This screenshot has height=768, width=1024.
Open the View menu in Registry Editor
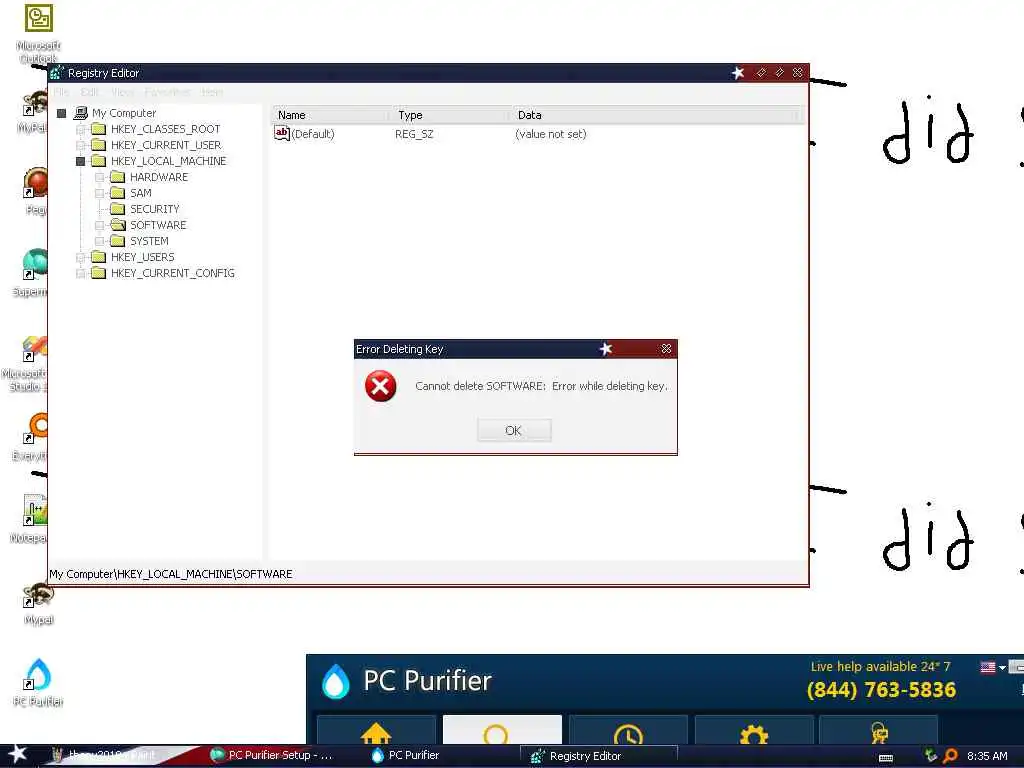coord(122,92)
